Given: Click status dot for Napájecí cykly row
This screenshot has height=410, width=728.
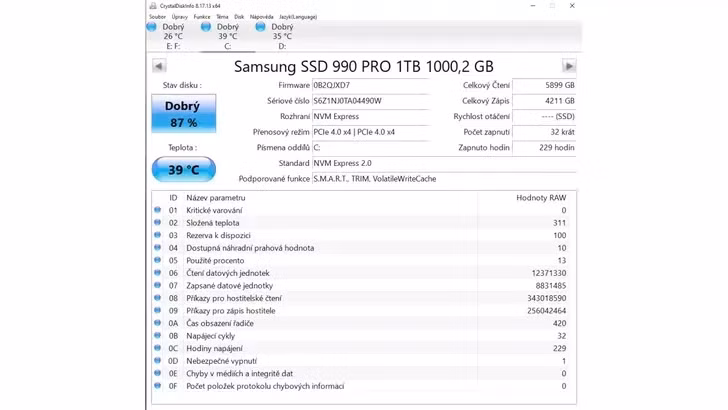Looking at the screenshot, I should coord(158,335).
